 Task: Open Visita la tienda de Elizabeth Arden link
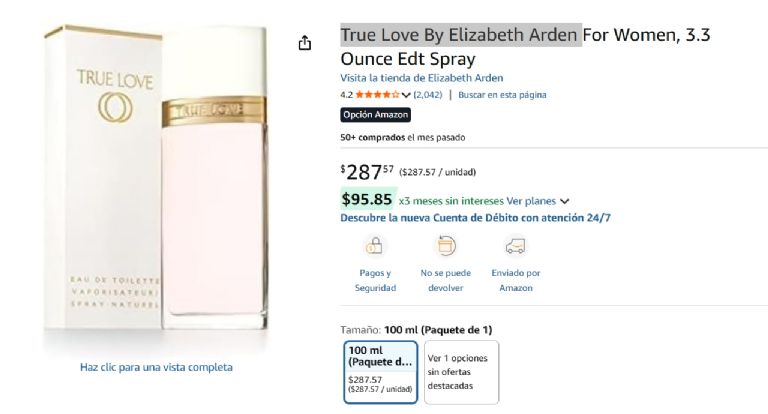[421, 78]
